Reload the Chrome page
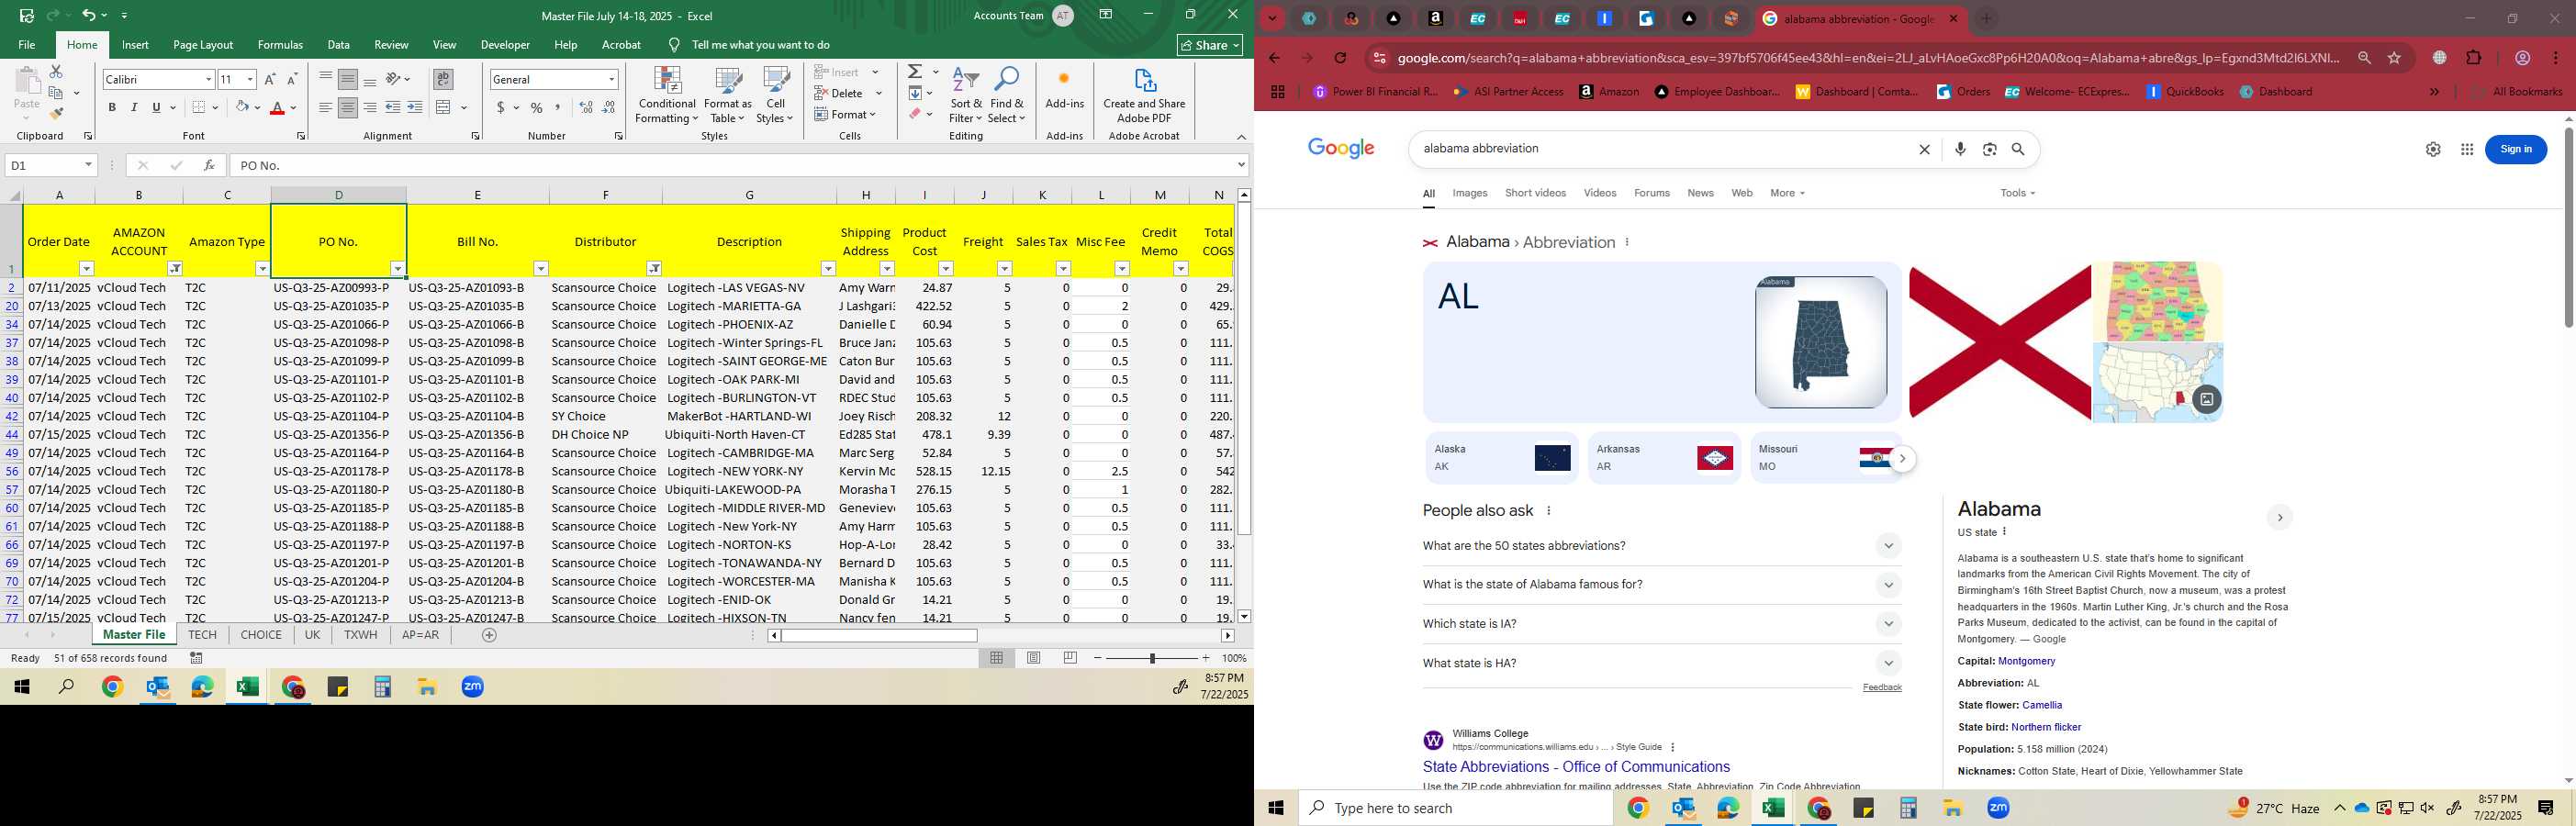 [x=1341, y=58]
